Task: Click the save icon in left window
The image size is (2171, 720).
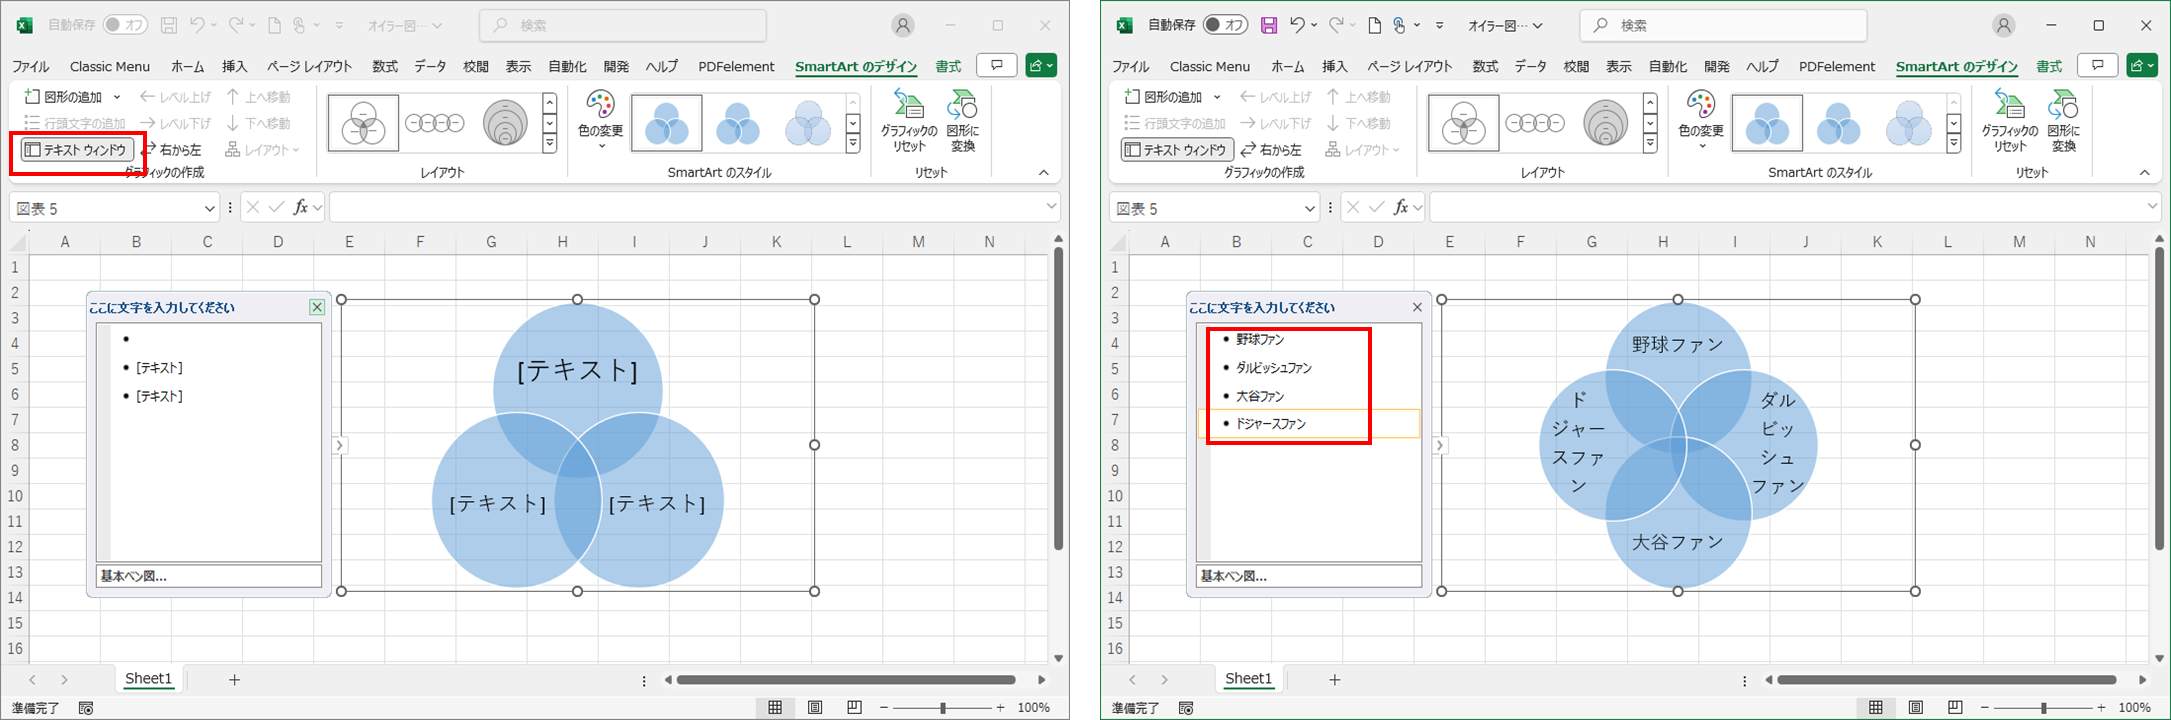Action: pyautogui.click(x=169, y=25)
